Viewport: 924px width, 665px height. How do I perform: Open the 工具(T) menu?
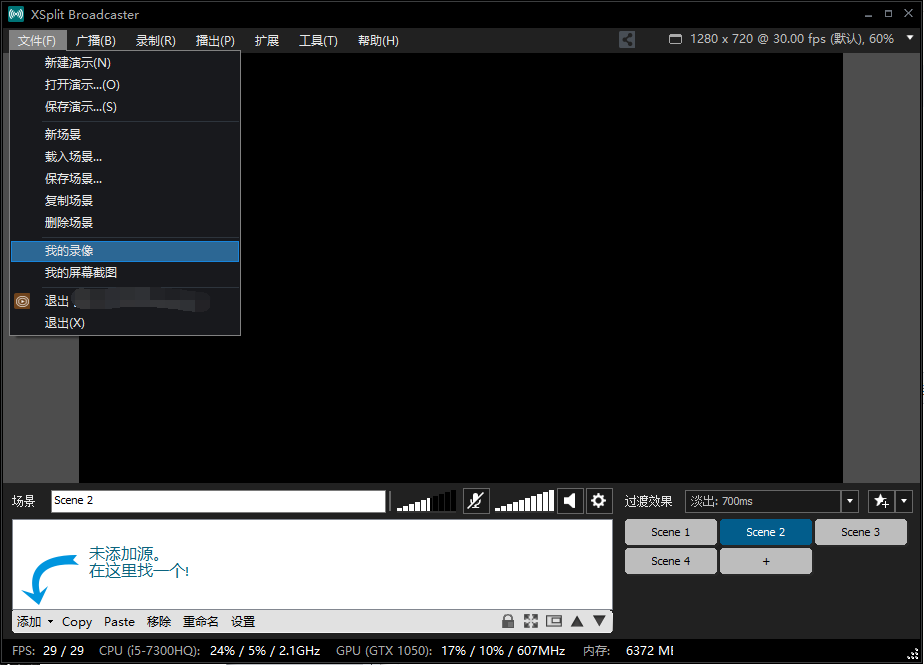[318, 41]
